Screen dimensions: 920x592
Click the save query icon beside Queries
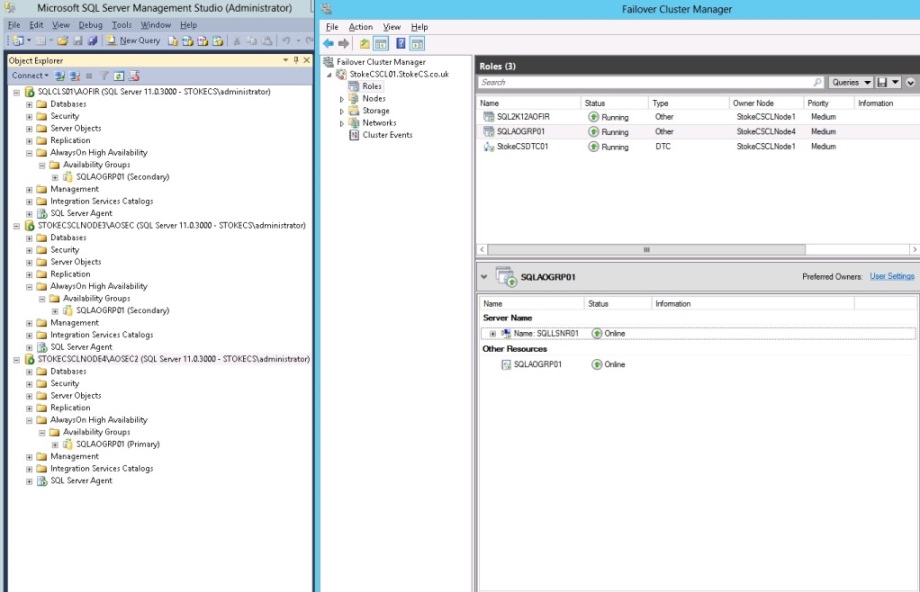point(882,83)
